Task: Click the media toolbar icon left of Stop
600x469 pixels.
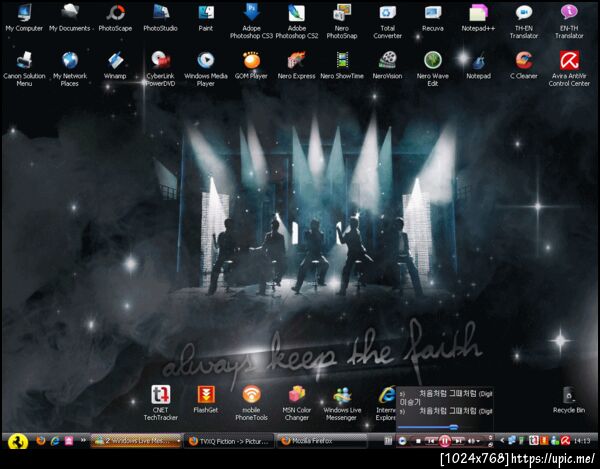Action: 402,441
